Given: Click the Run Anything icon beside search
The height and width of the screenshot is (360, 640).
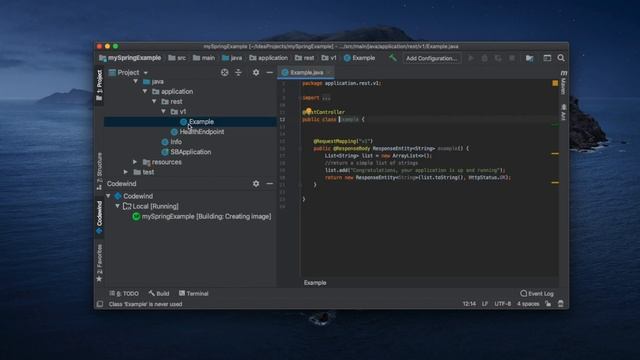Looking at the screenshot, I should tap(547, 58).
